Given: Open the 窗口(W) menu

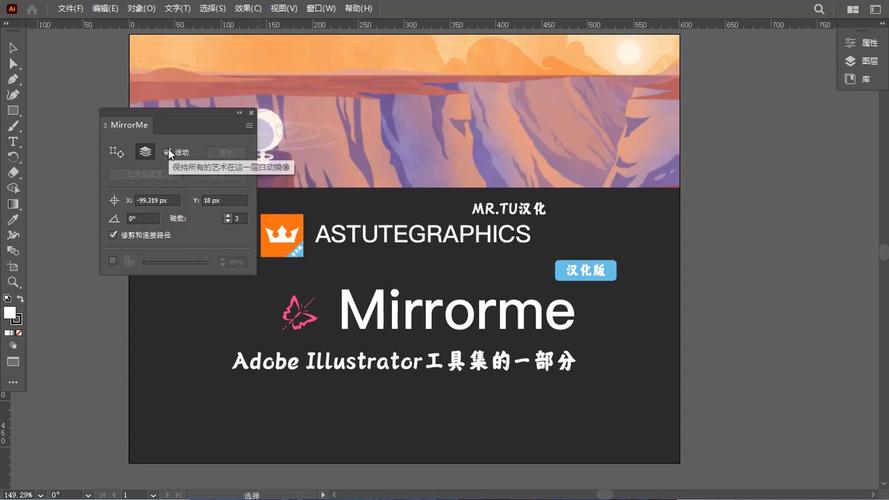Looking at the screenshot, I should 321,9.
